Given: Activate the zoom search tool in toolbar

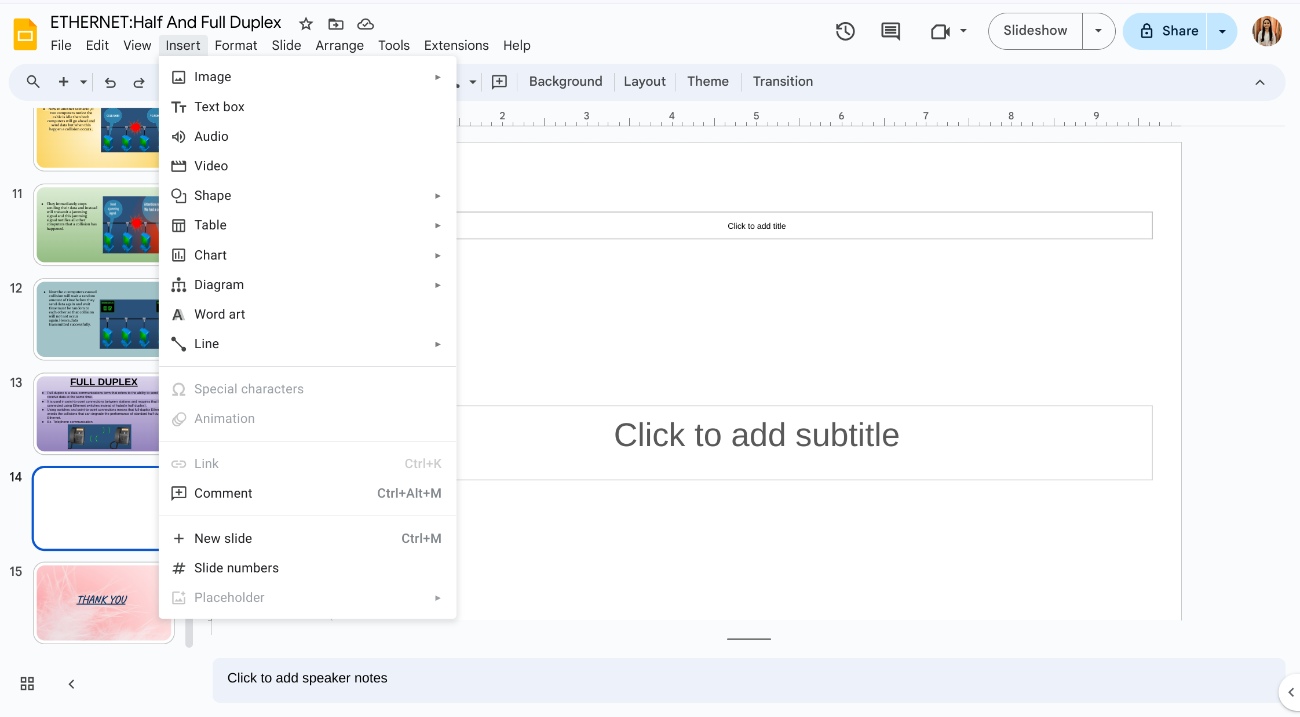Looking at the screenshot, I should tap(33, 83).
